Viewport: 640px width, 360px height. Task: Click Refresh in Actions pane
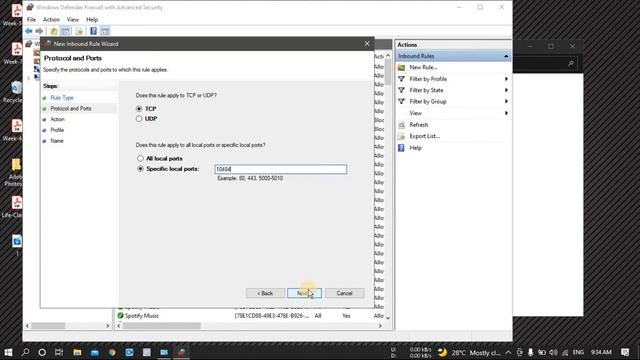419,125
